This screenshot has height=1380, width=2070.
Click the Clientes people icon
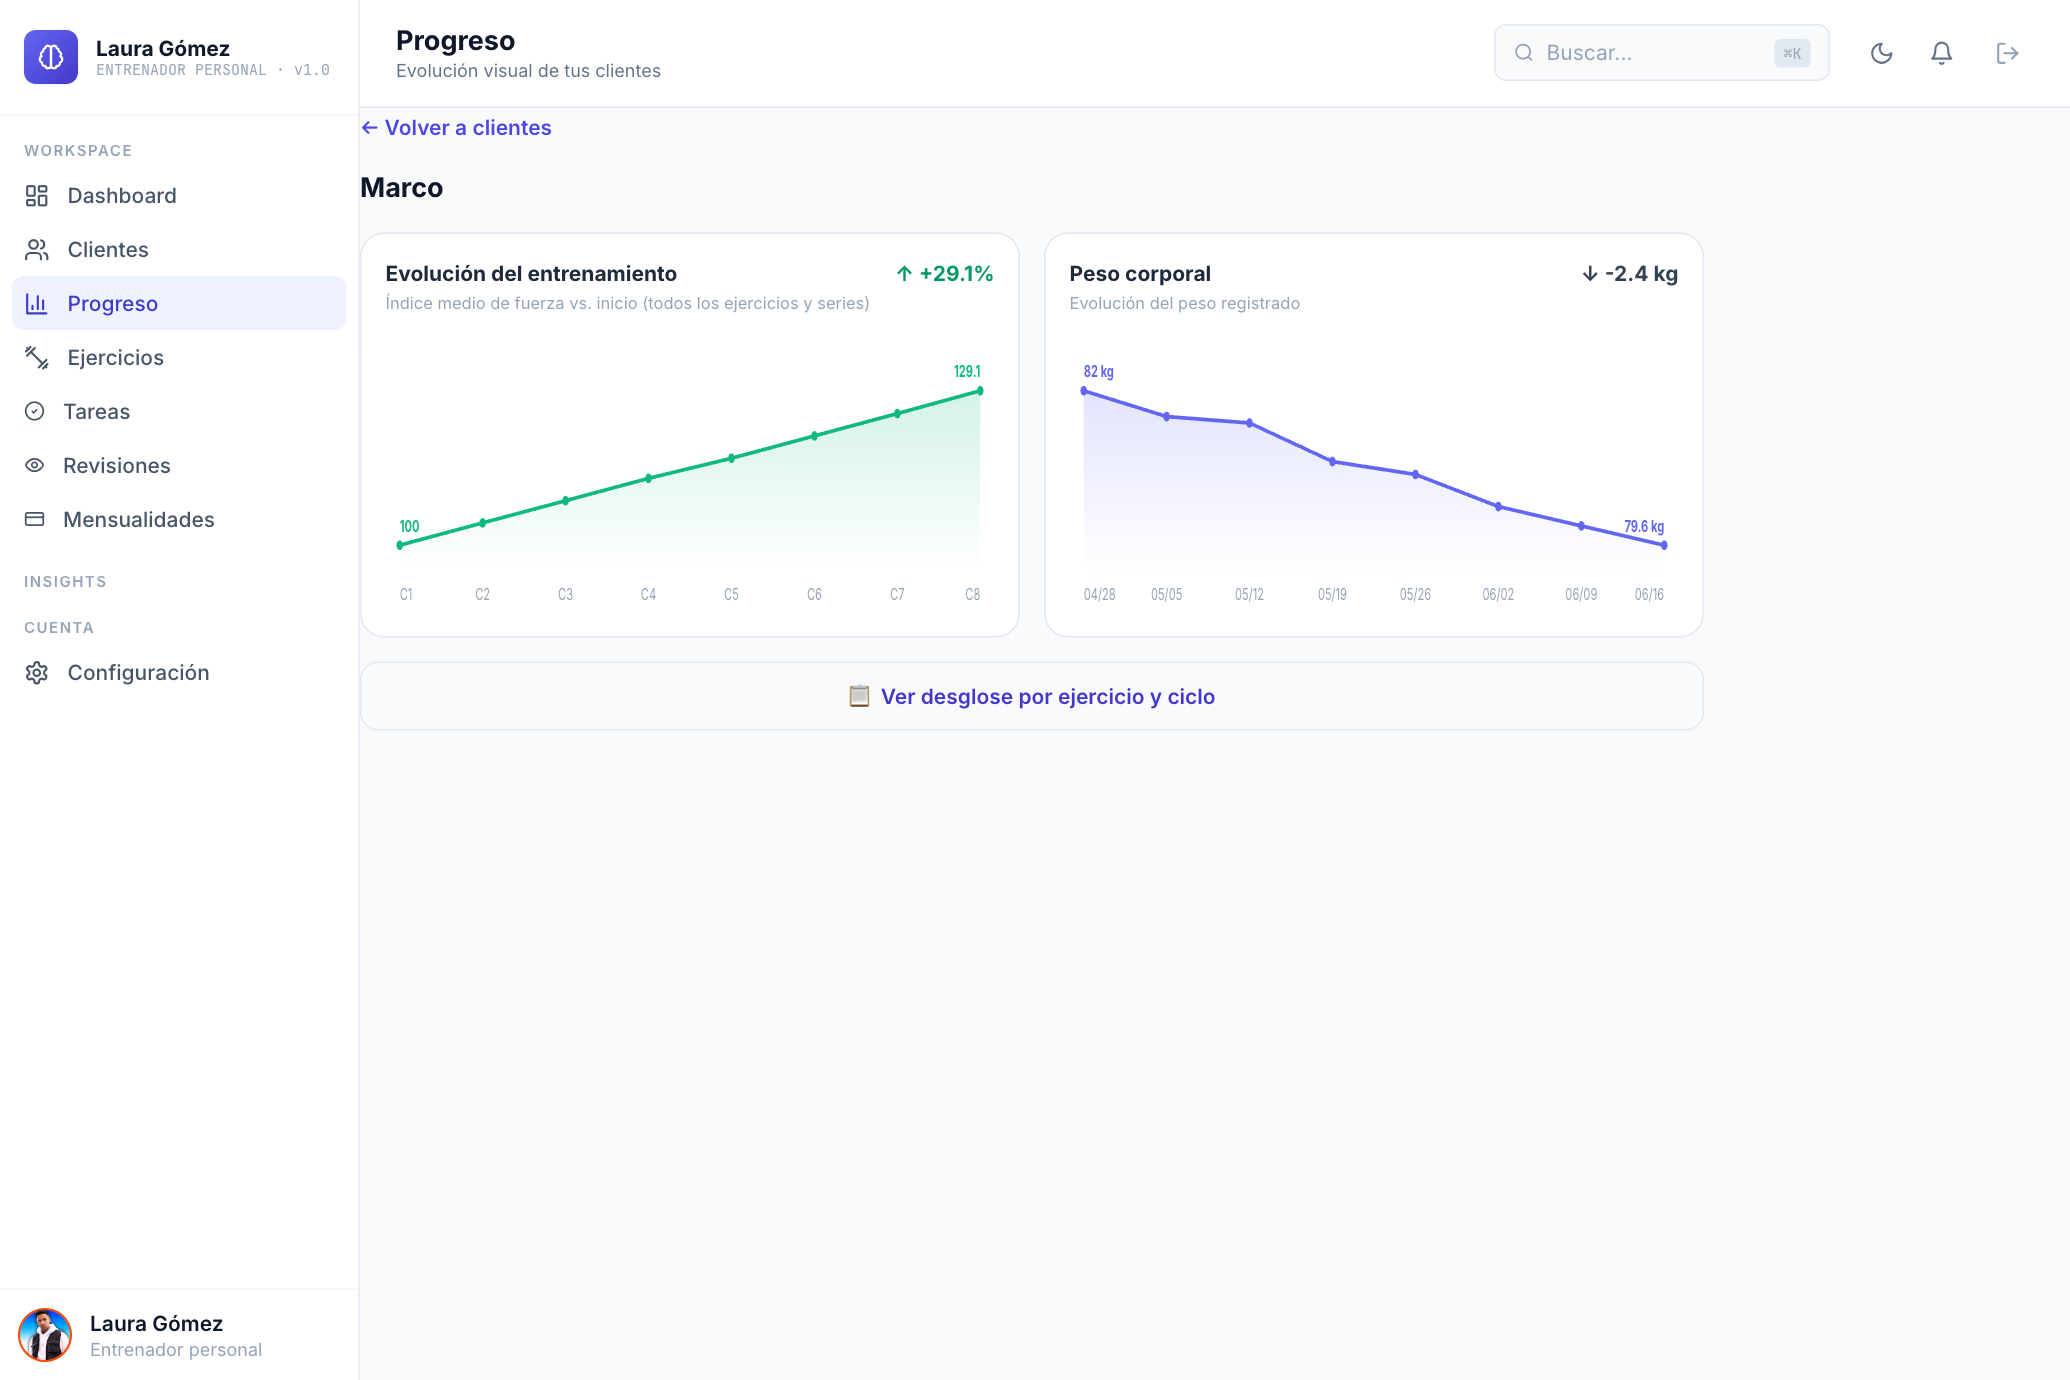(37, 250)
